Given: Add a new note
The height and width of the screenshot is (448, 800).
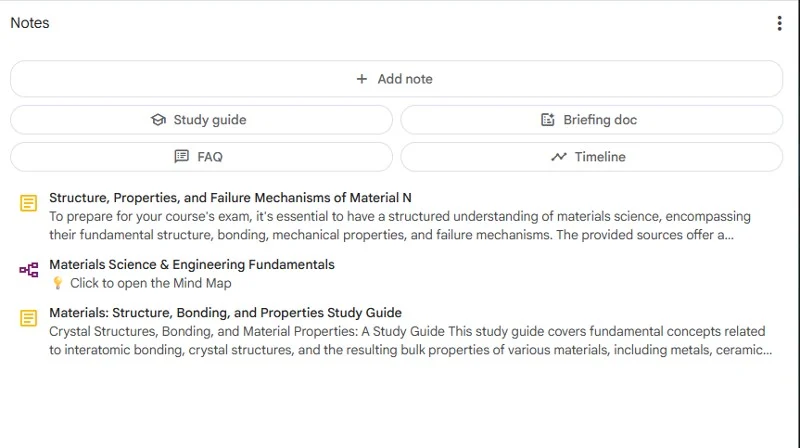Looking at the screenshot, I should click(x=396, y=79).
